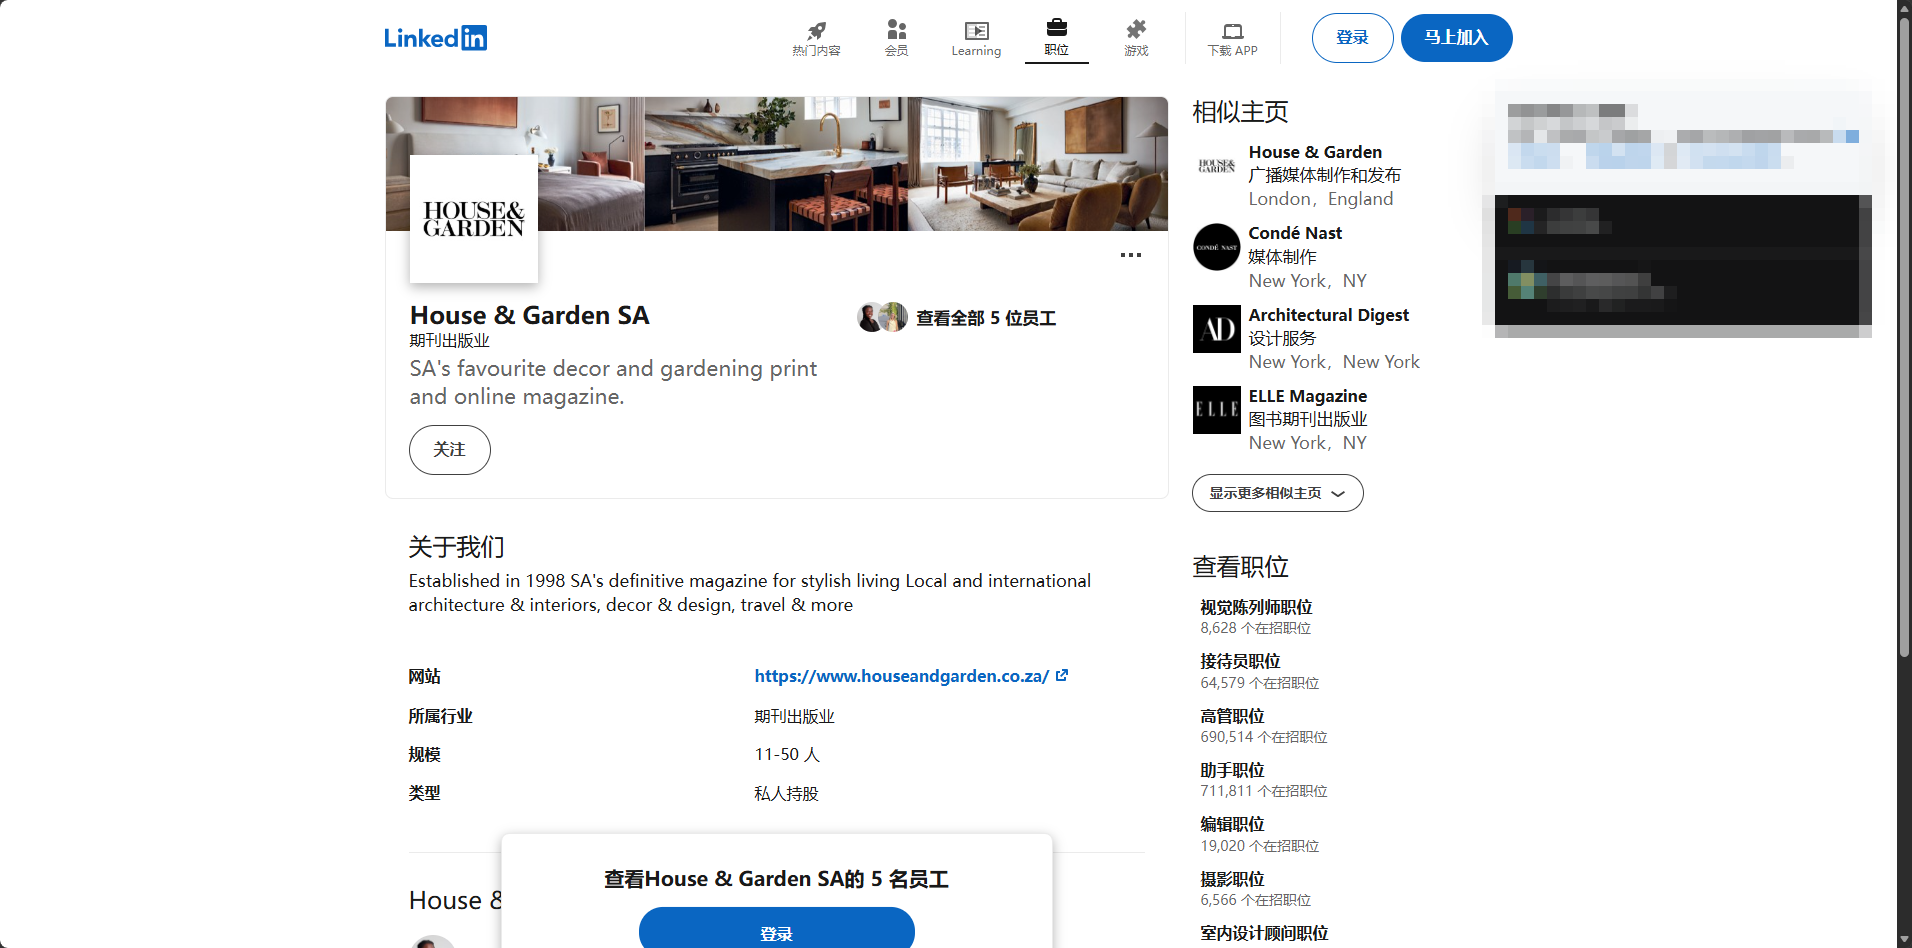Click the 查看职位 section heading
This screenshot has width=1912, height=948.
(1240, 567)
